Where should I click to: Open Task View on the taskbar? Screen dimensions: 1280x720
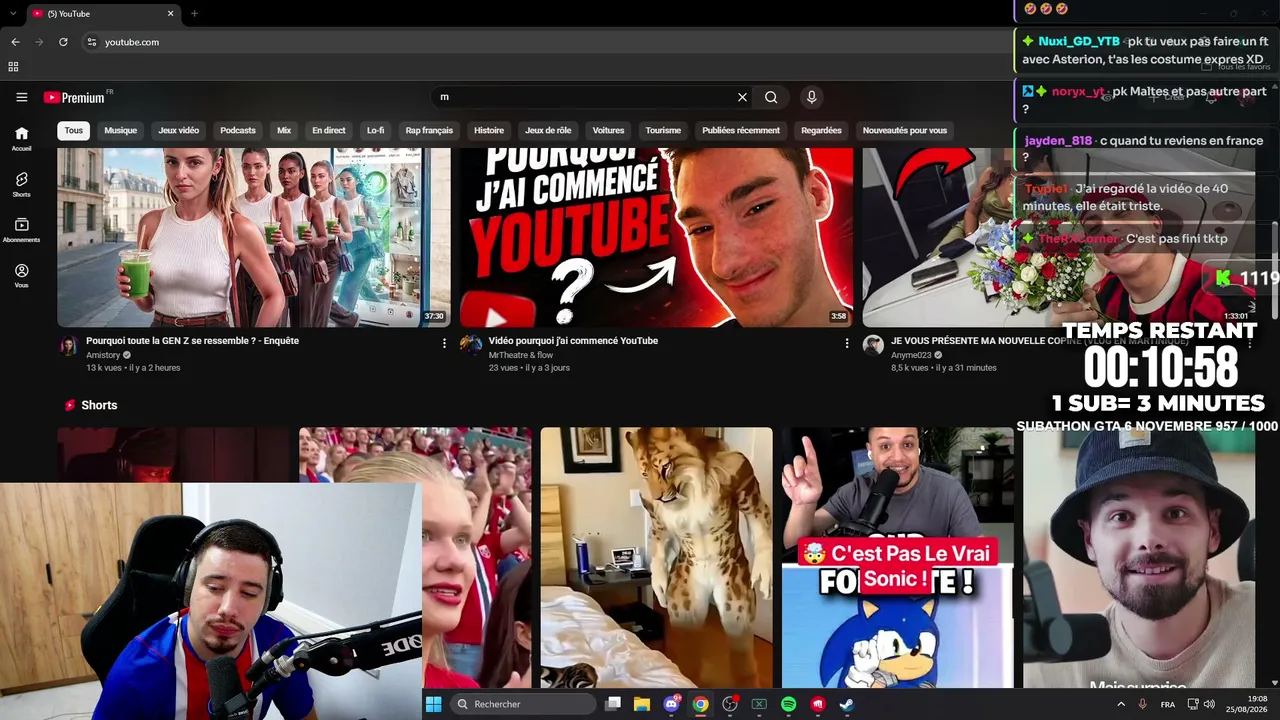coord(613,704)
